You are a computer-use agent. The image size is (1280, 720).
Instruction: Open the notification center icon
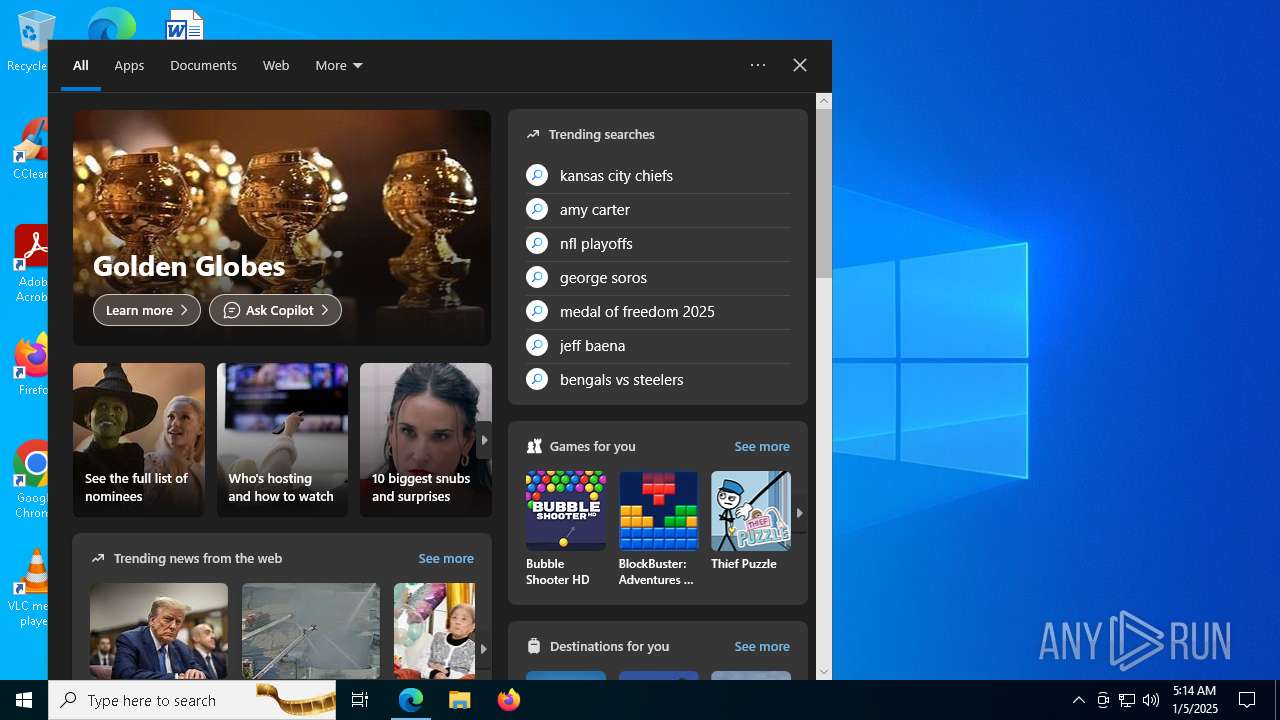(1247, 700)
